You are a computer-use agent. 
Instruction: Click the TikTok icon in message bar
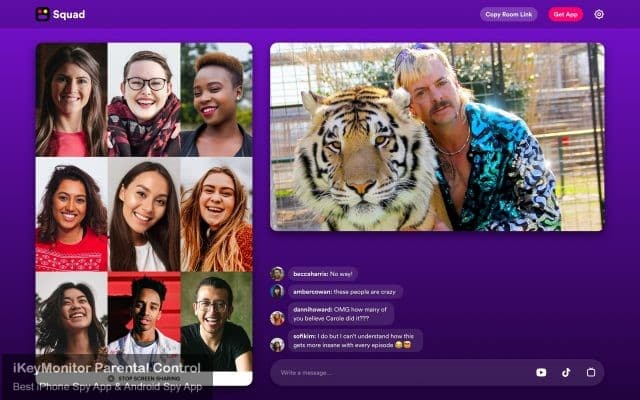[x=566, y=372]
